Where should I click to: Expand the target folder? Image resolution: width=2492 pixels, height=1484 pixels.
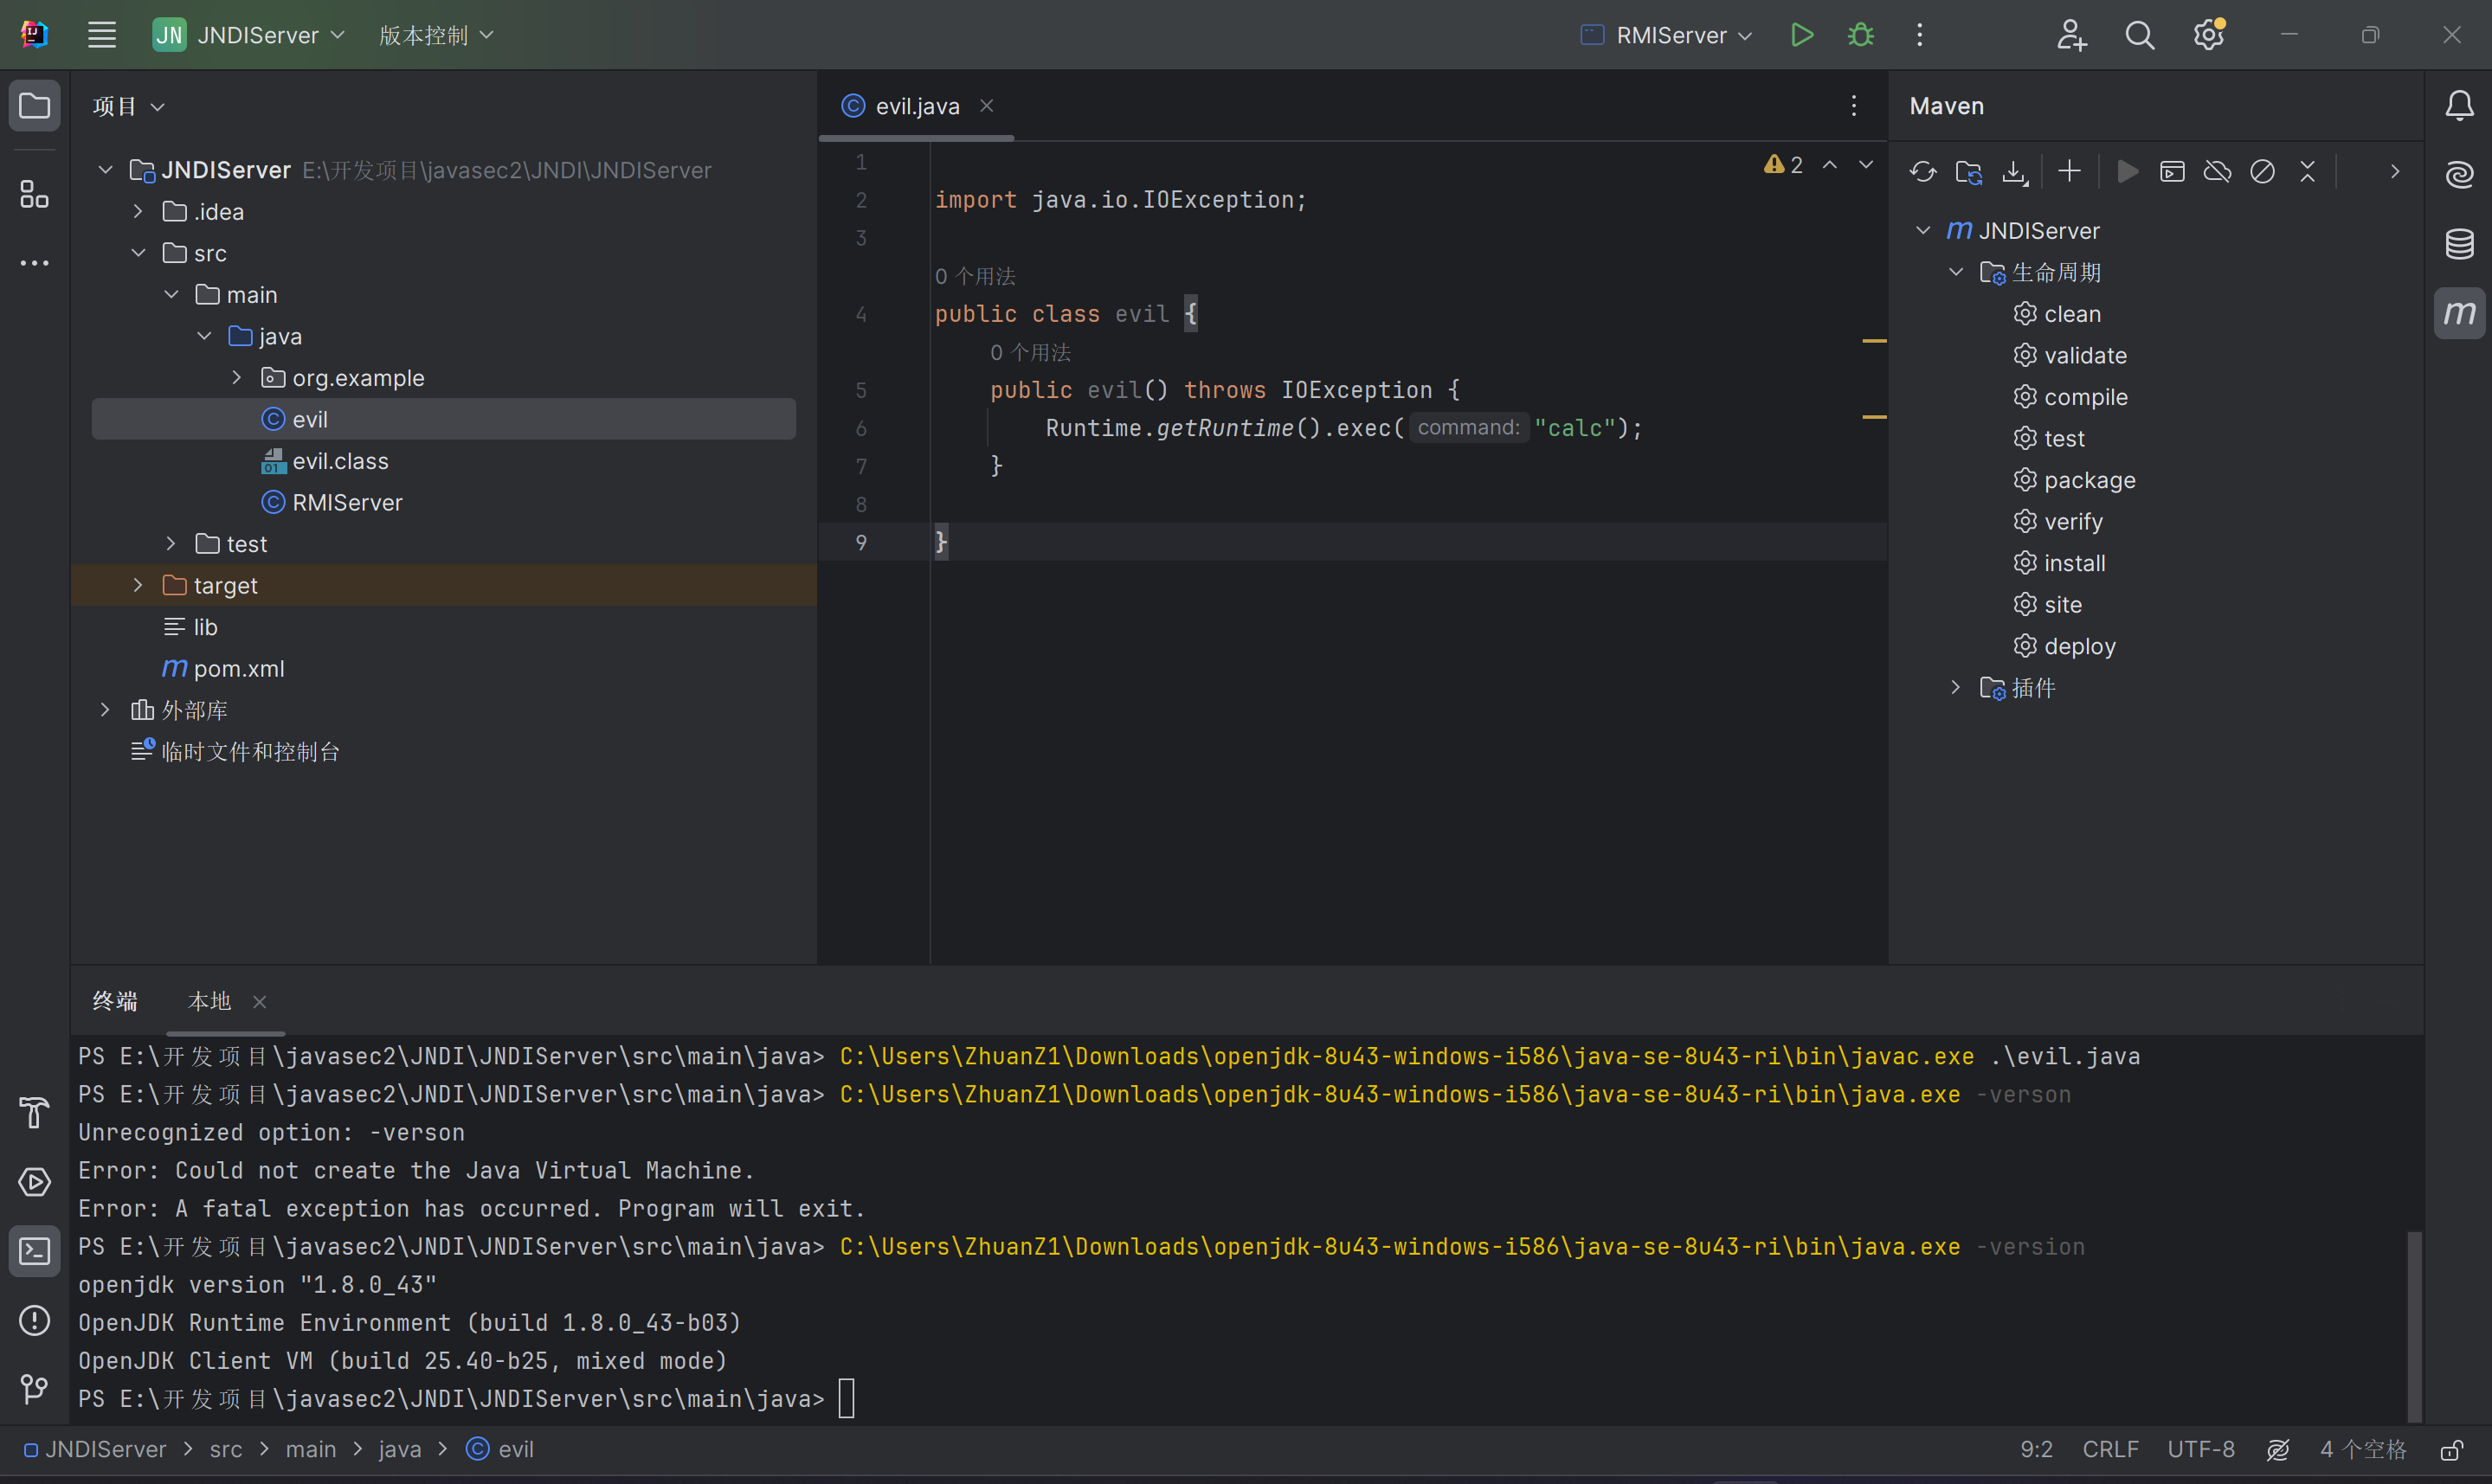[138, 586]
